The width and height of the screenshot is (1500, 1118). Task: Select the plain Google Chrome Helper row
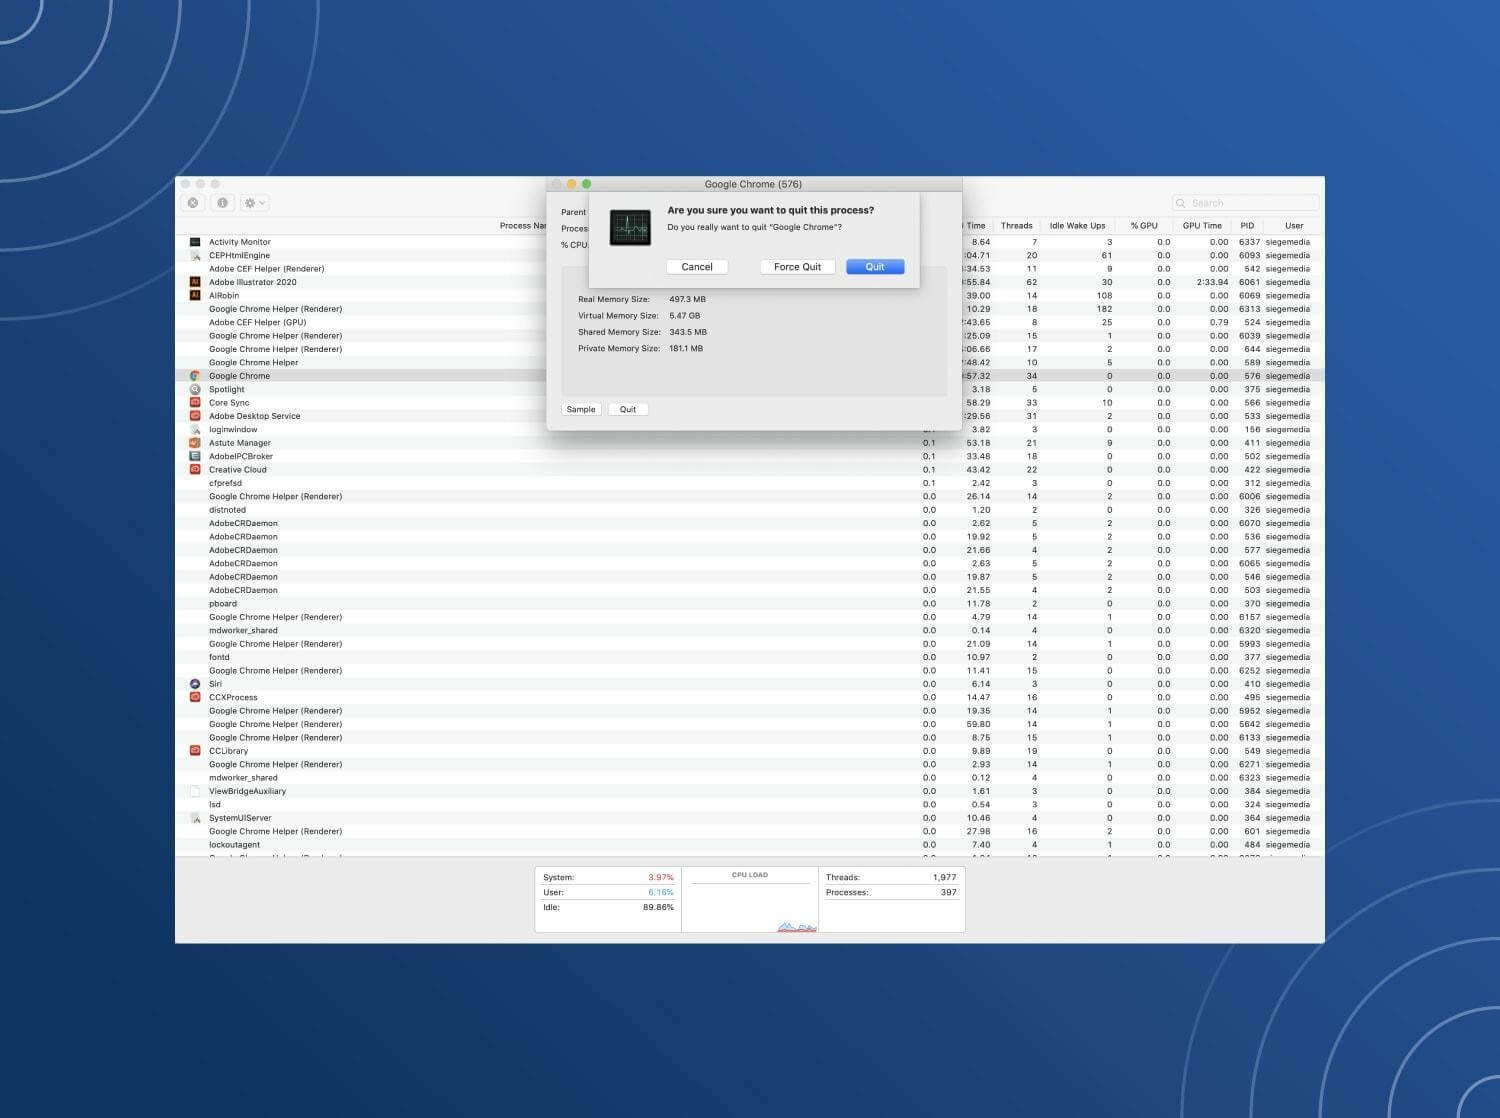tap(750, 362)
